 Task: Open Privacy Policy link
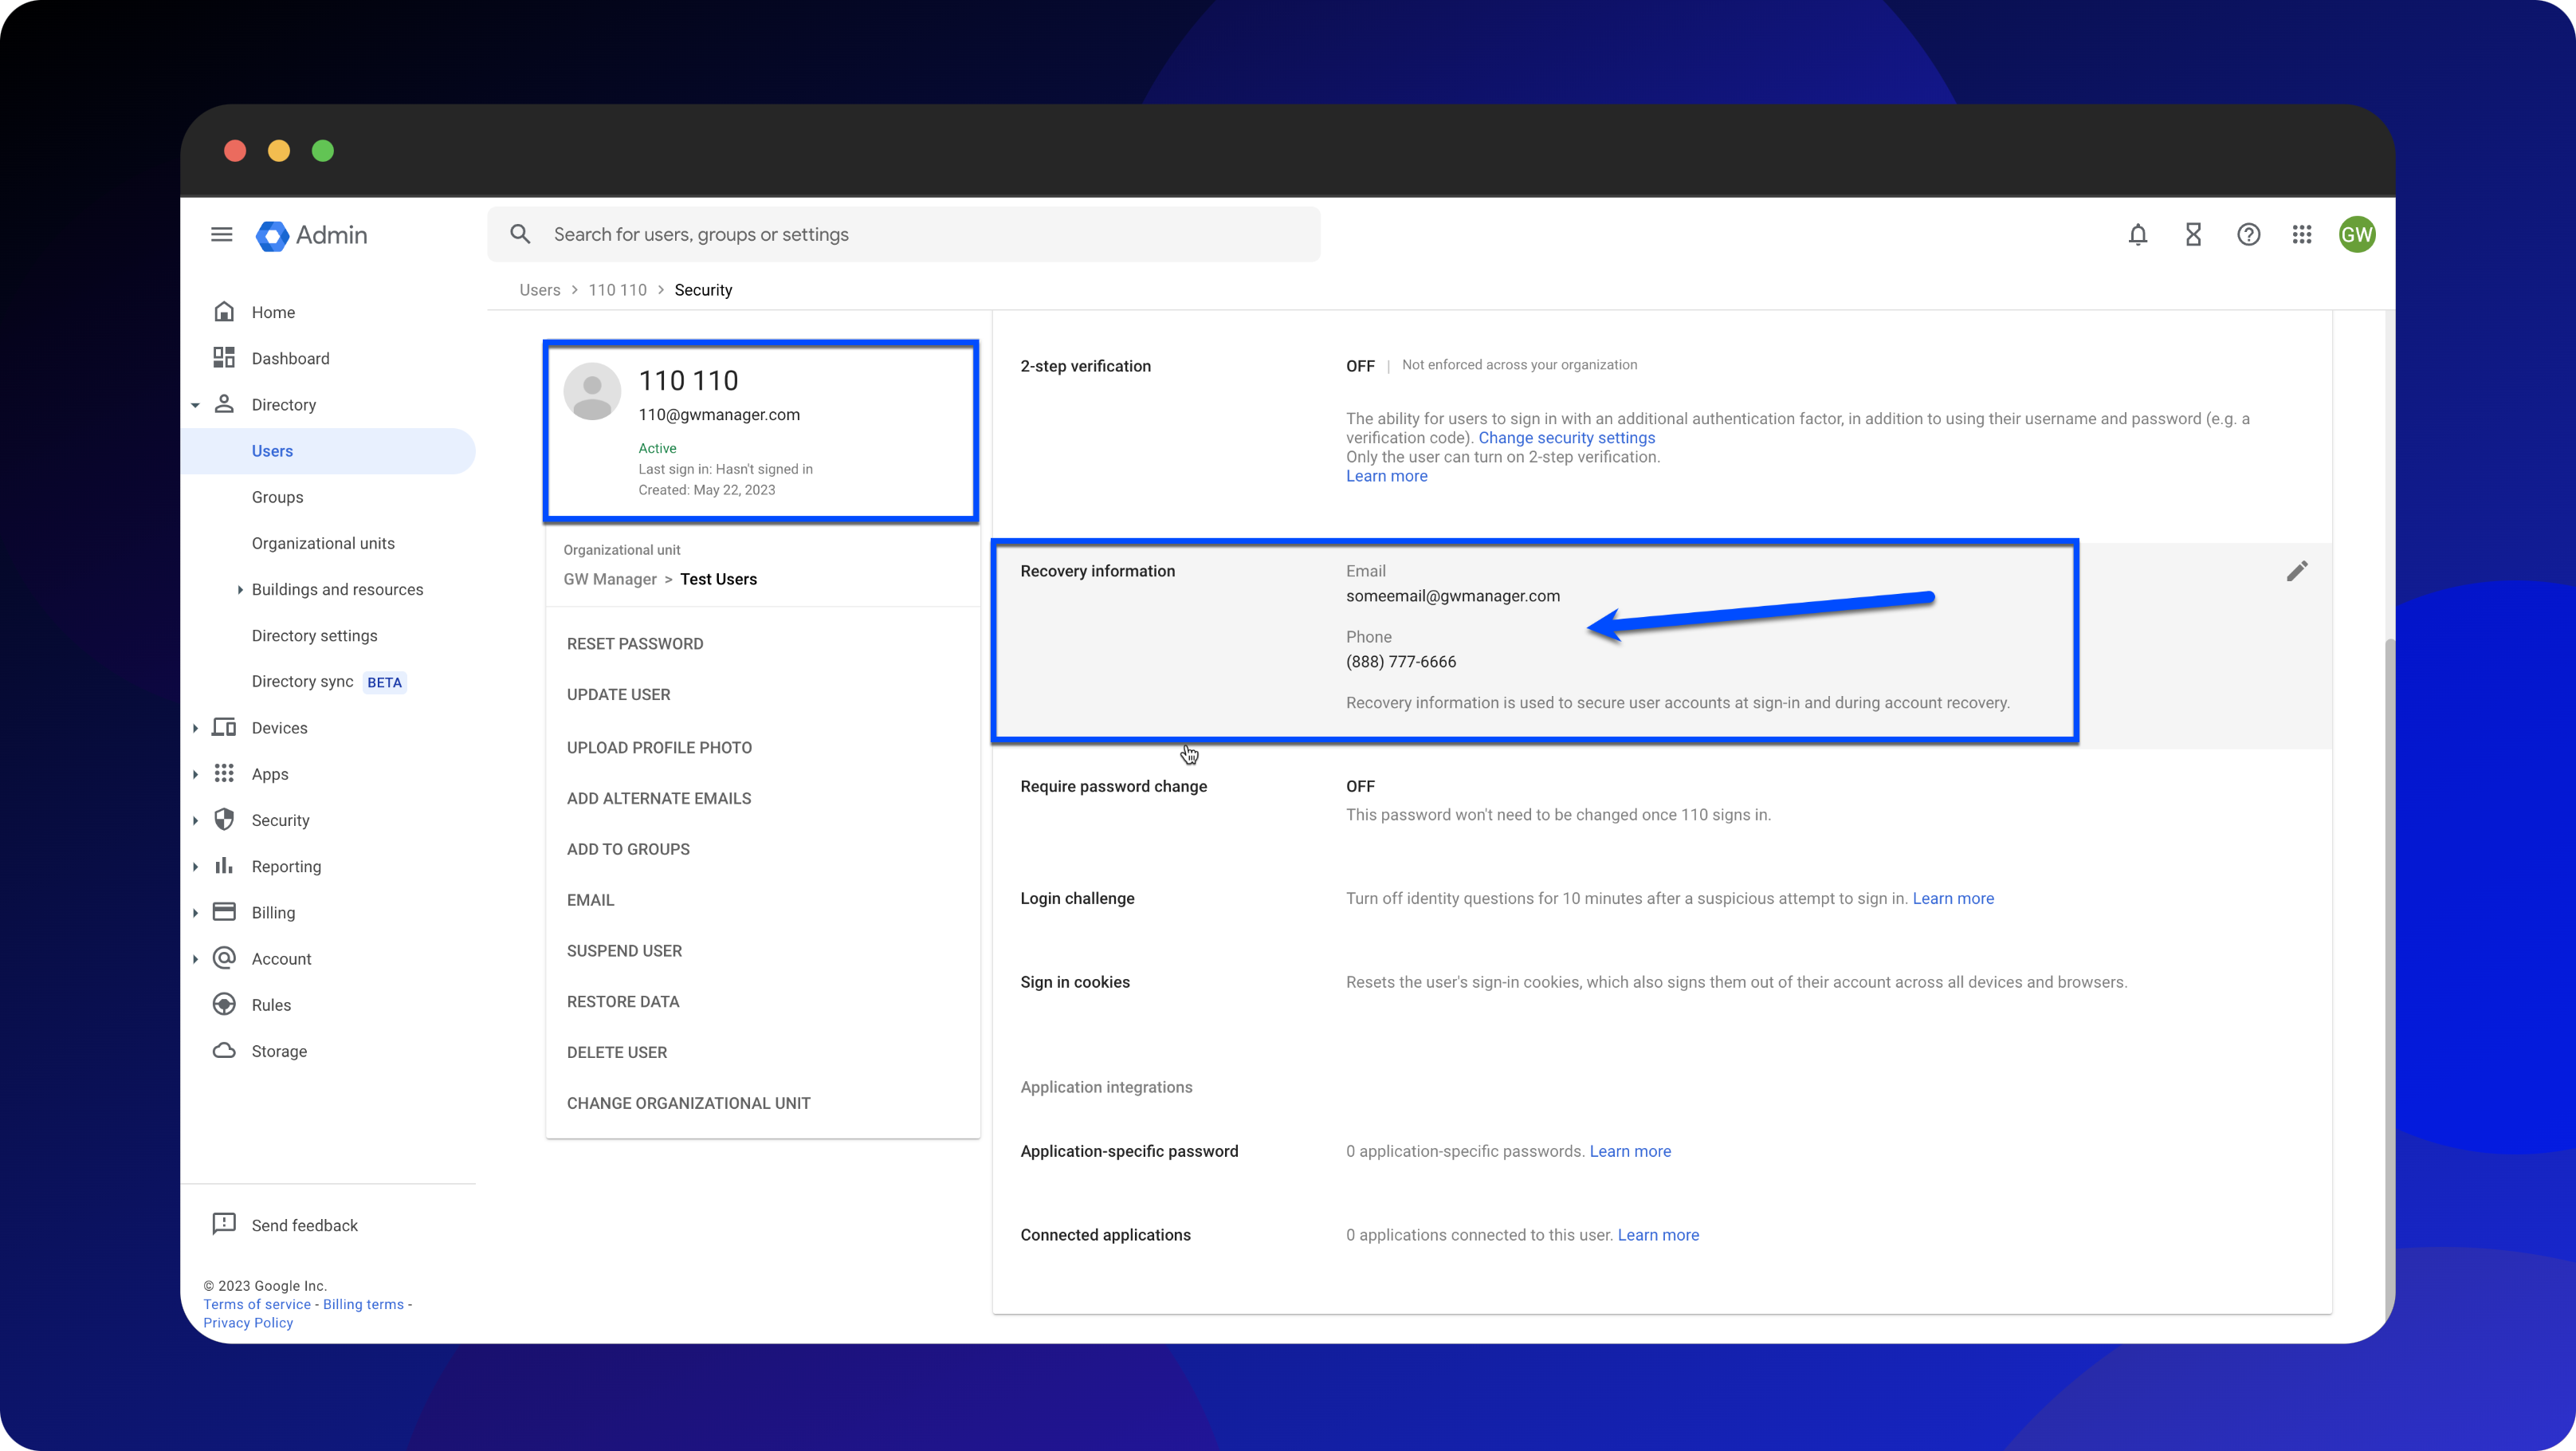click(x=248, y=1322)
